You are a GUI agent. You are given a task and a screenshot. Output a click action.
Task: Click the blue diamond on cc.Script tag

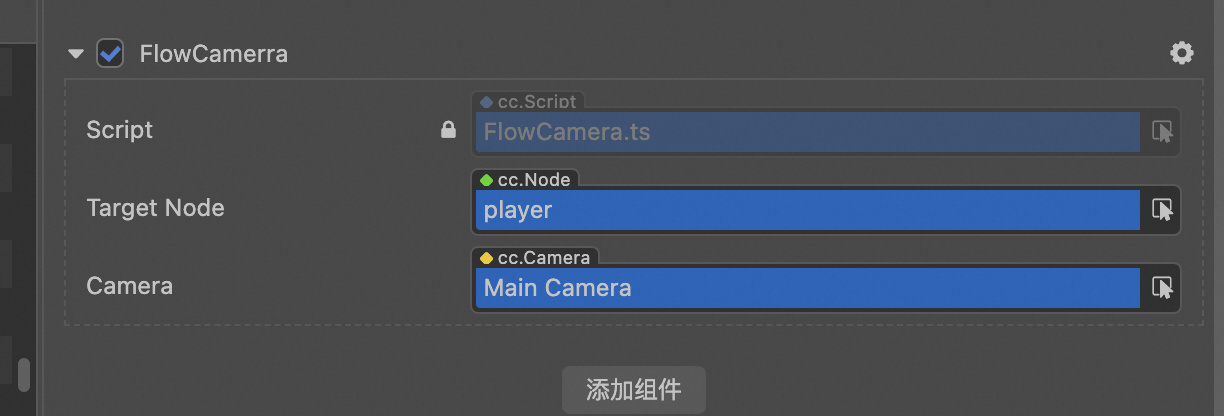pyautogui.click(x=486, y=102)
